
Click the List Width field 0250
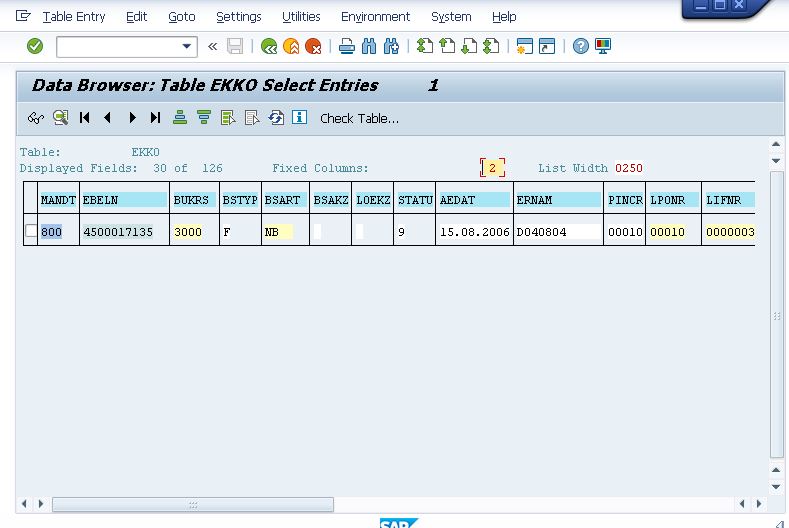(x=628, y=168)
